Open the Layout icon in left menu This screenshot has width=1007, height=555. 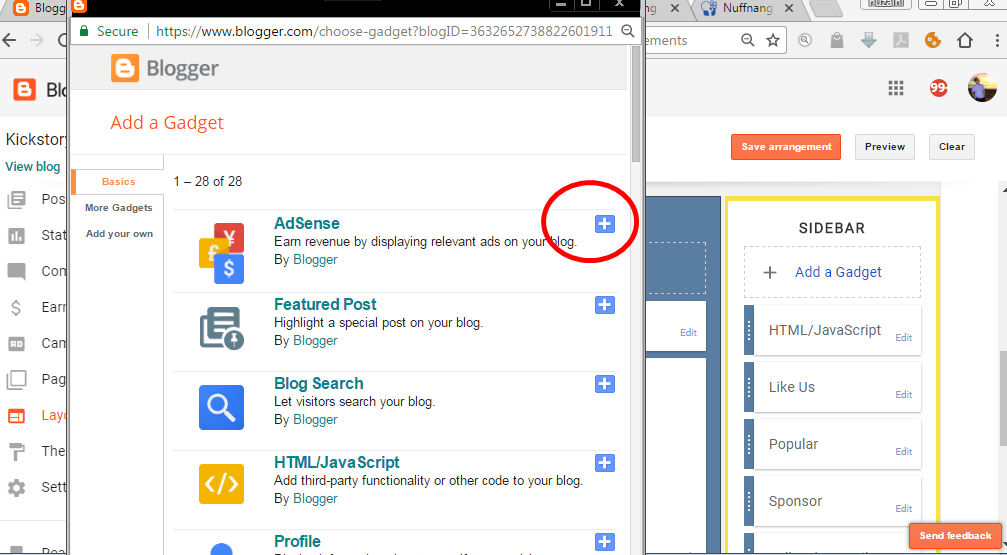click(17, 416)
